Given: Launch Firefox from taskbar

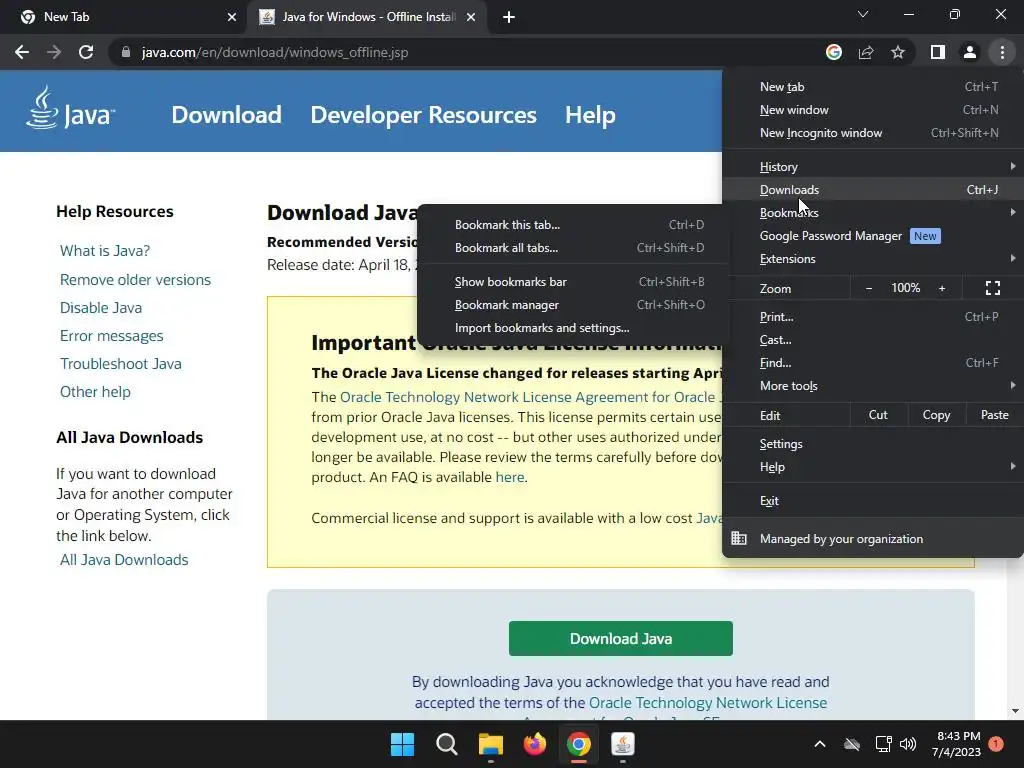Looking at the screenshot, I should tap(535, 744).
